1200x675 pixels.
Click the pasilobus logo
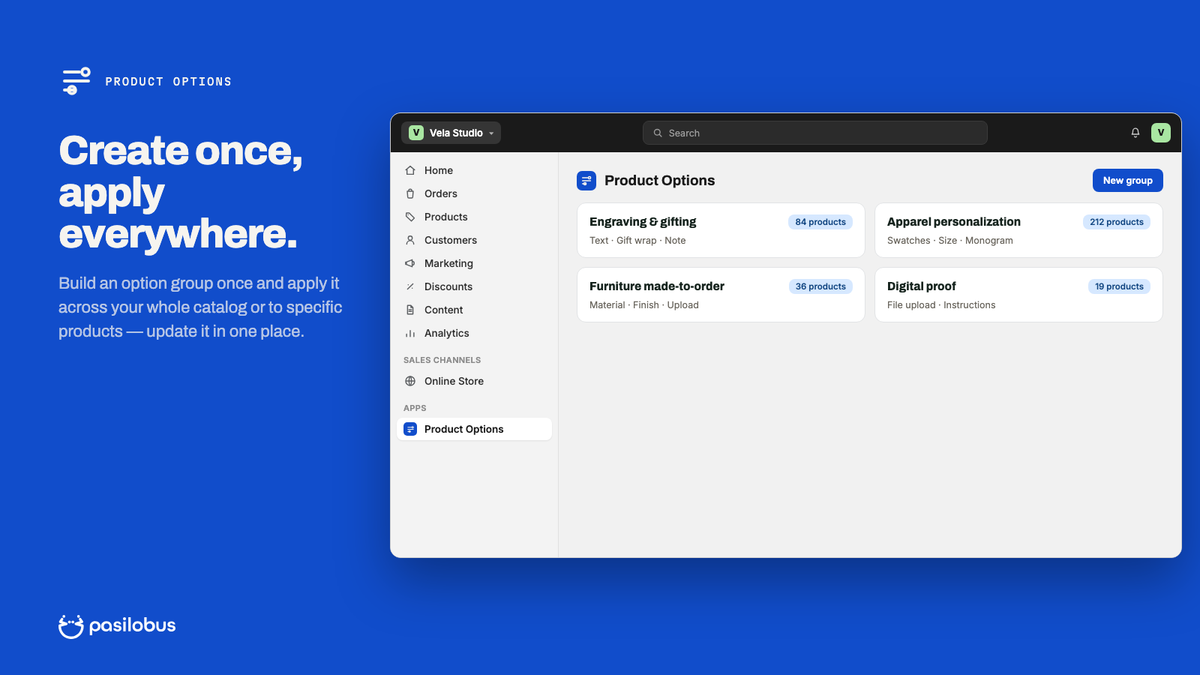117,626
